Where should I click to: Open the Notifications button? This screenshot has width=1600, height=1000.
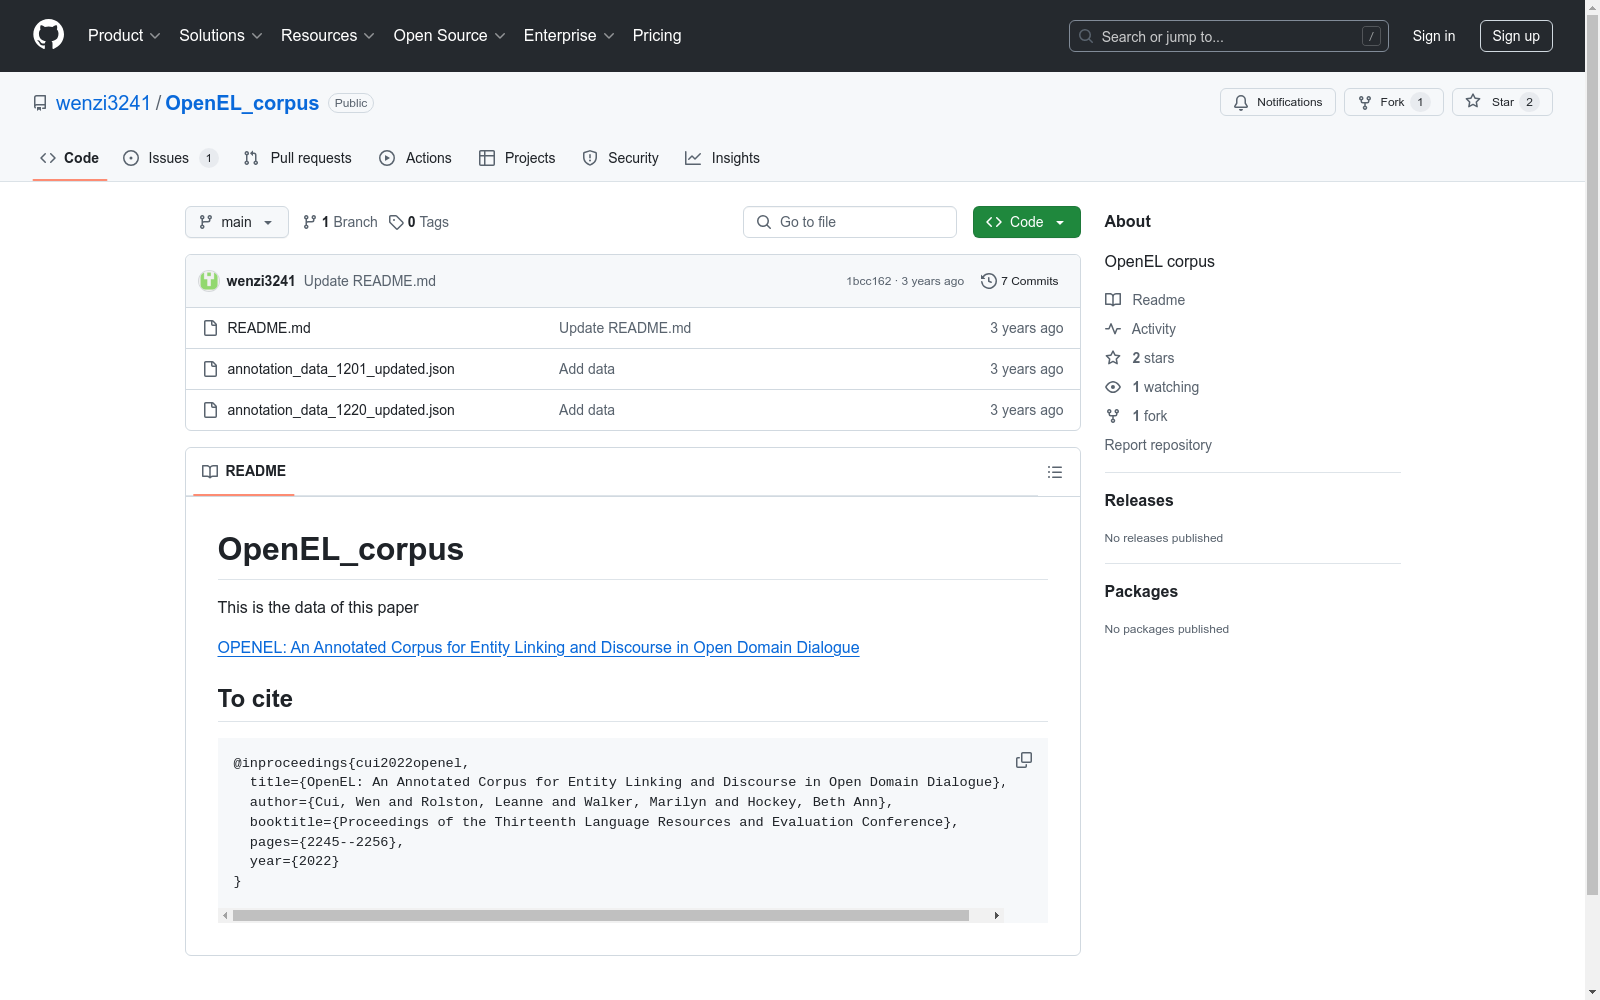click(1278, 102)
